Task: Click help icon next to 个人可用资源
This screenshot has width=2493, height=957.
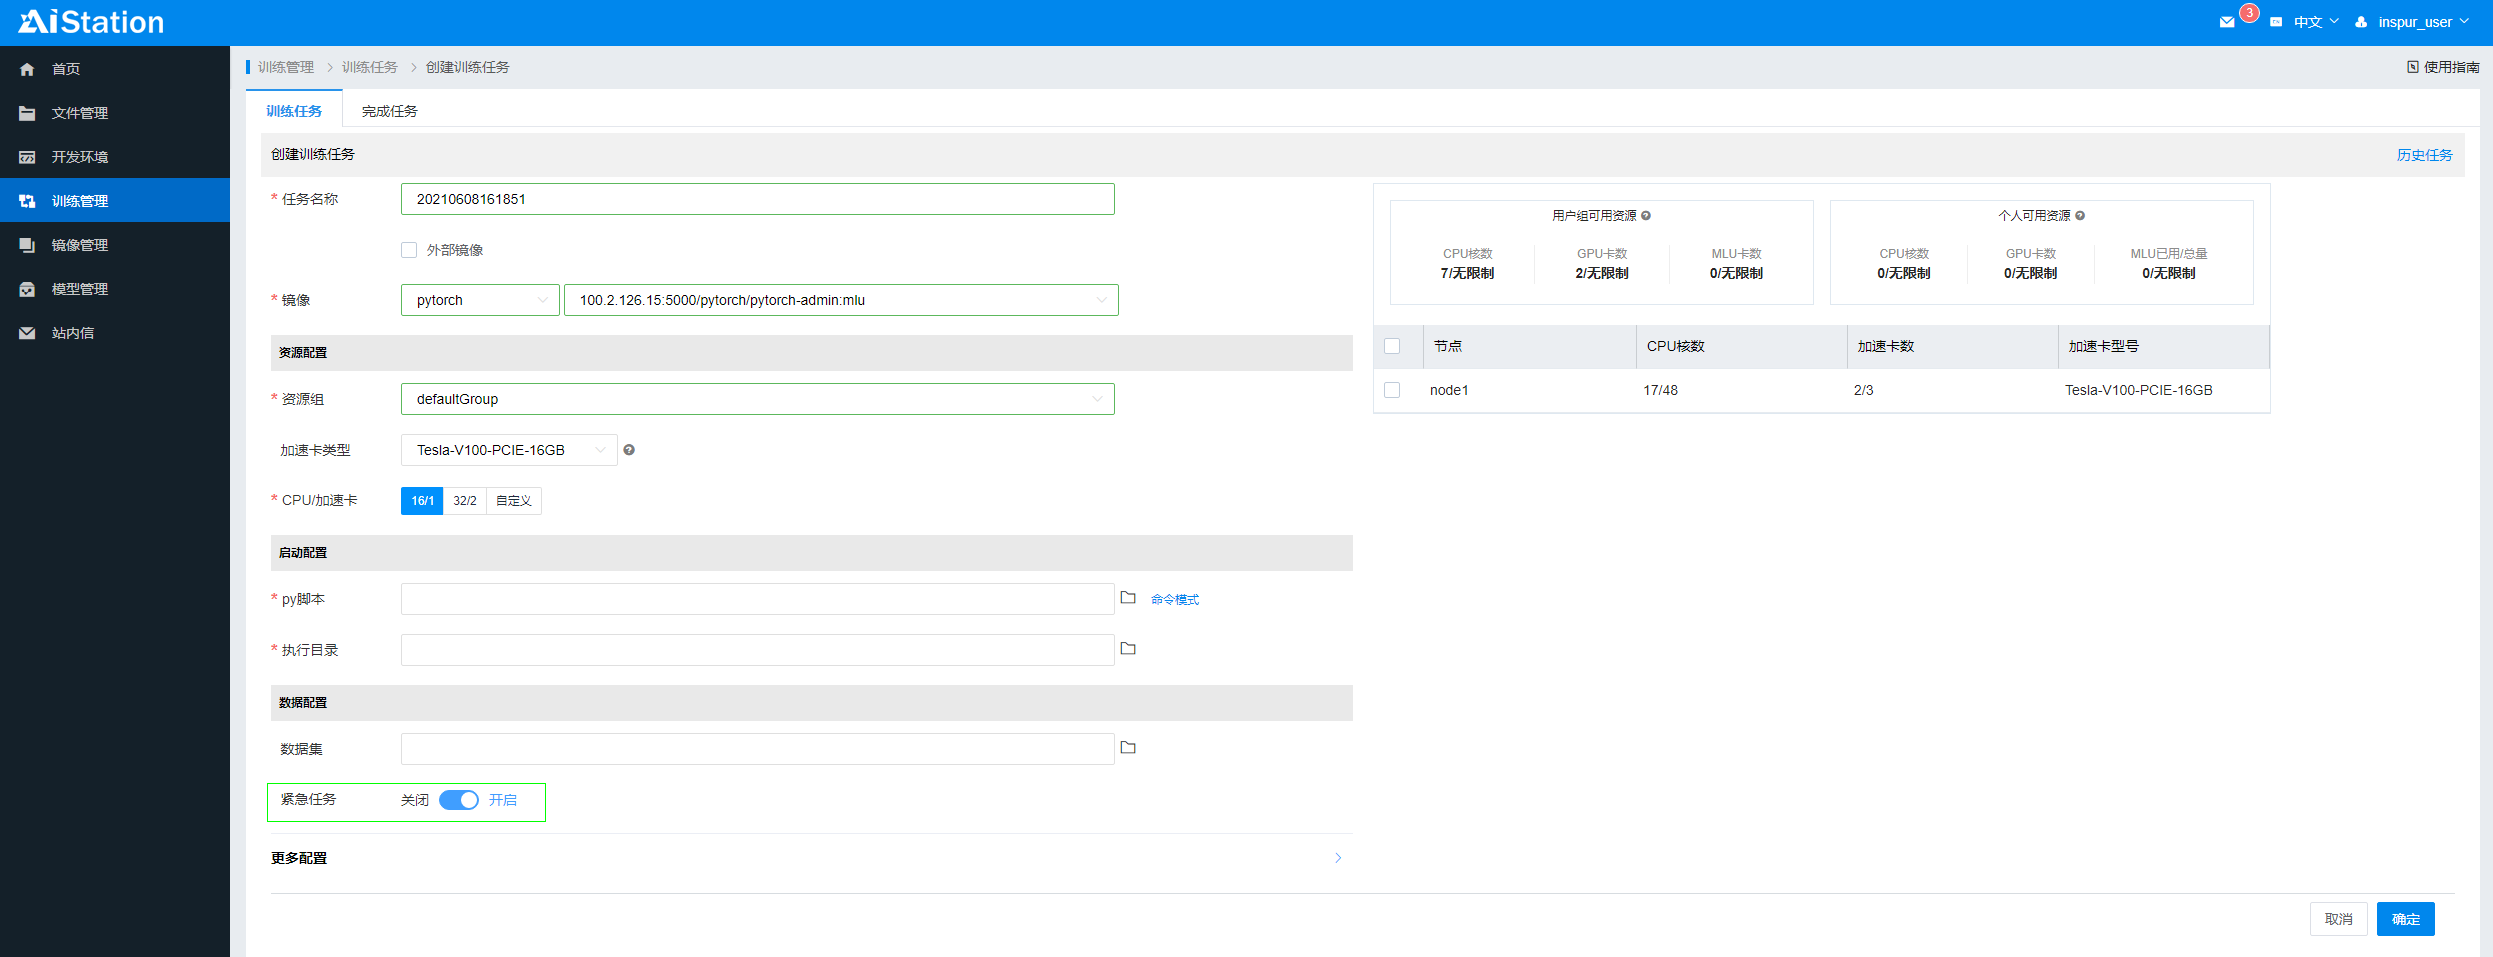Action: pyautogui.click(x=2080, y=216)
